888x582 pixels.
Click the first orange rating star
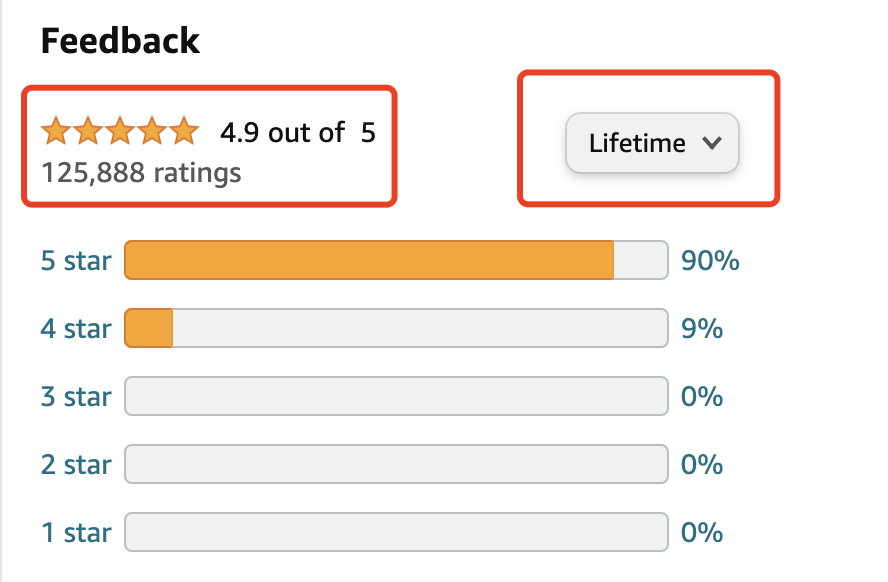pos(56,131)
